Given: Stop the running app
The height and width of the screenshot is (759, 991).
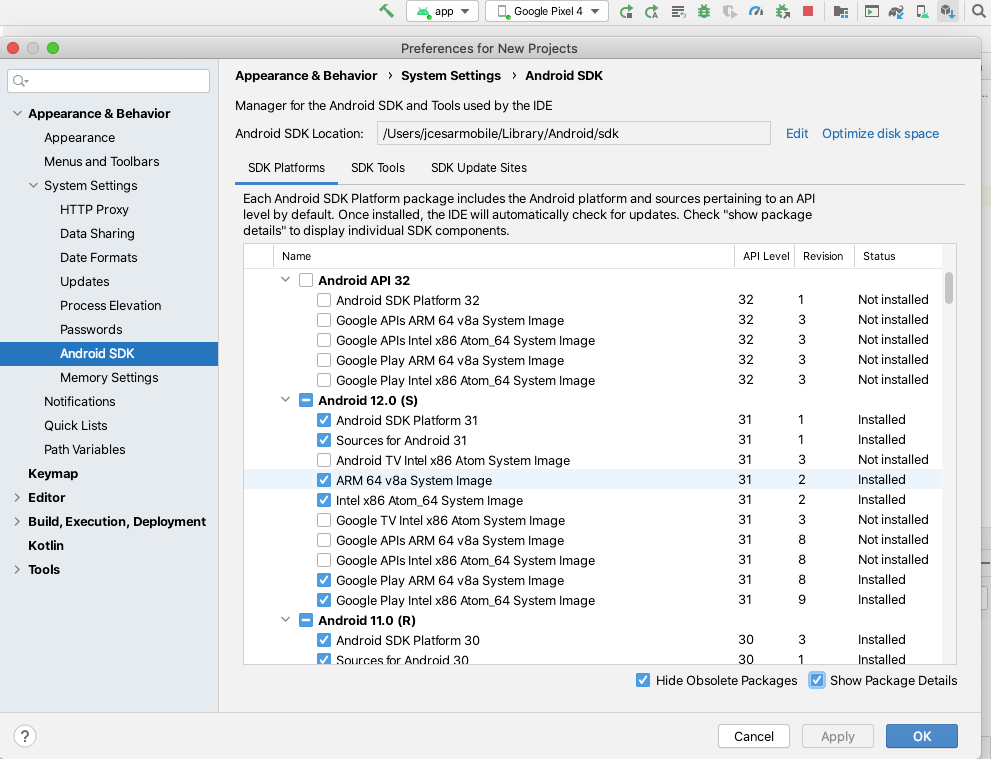Looking at the screenshot, I should [809, 11].
